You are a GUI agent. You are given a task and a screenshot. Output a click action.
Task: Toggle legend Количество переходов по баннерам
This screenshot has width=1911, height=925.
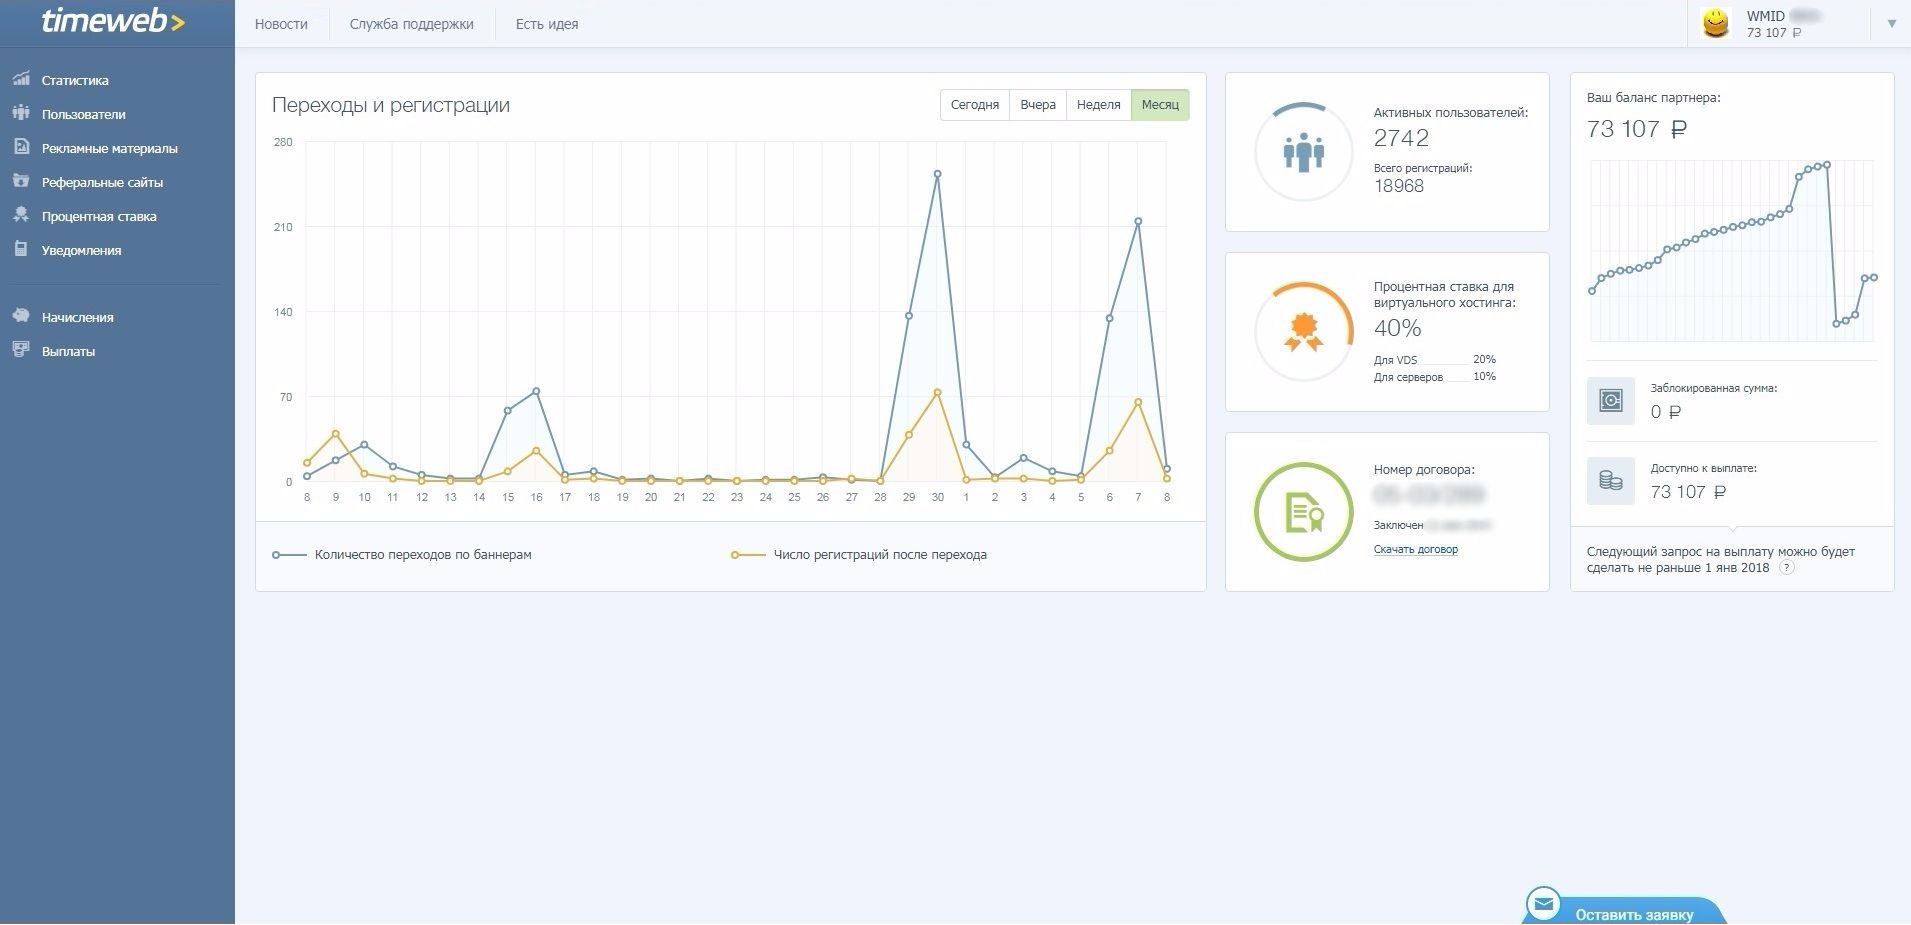coord(402,554)
